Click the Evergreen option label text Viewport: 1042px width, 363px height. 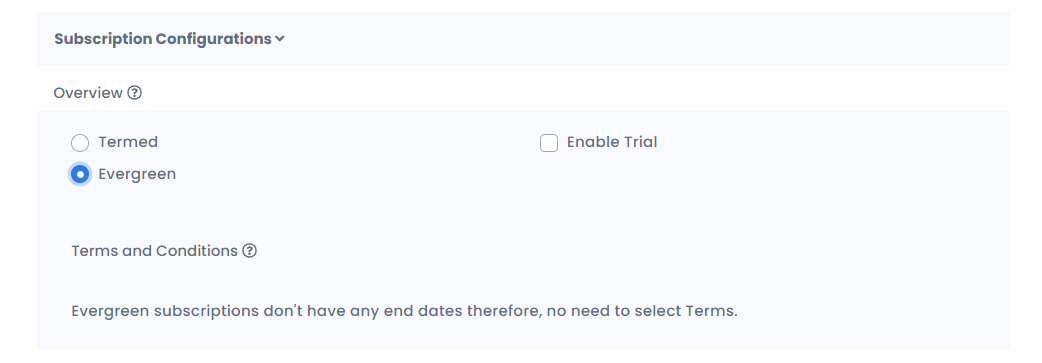137,174
